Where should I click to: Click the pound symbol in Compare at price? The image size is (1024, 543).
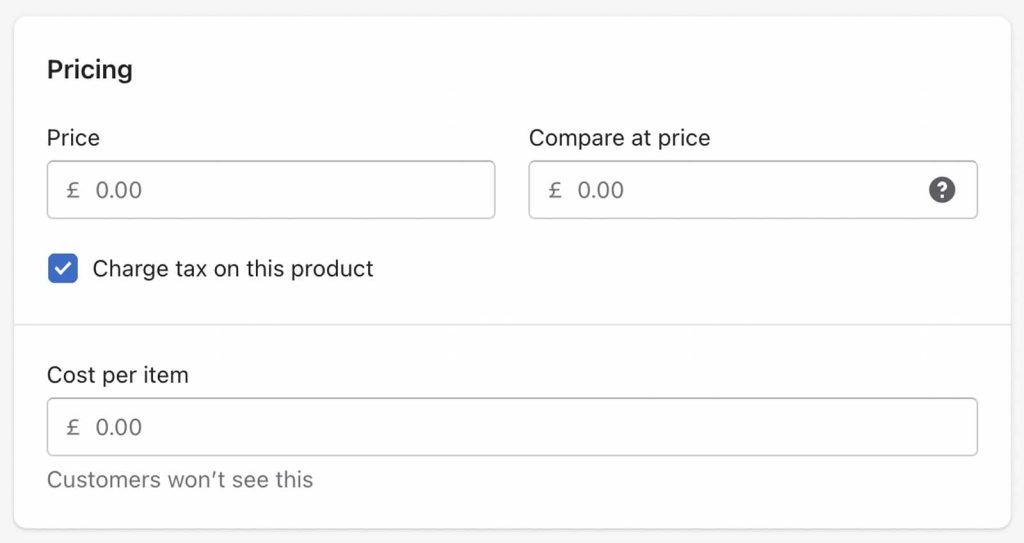(x=555, y=190)
